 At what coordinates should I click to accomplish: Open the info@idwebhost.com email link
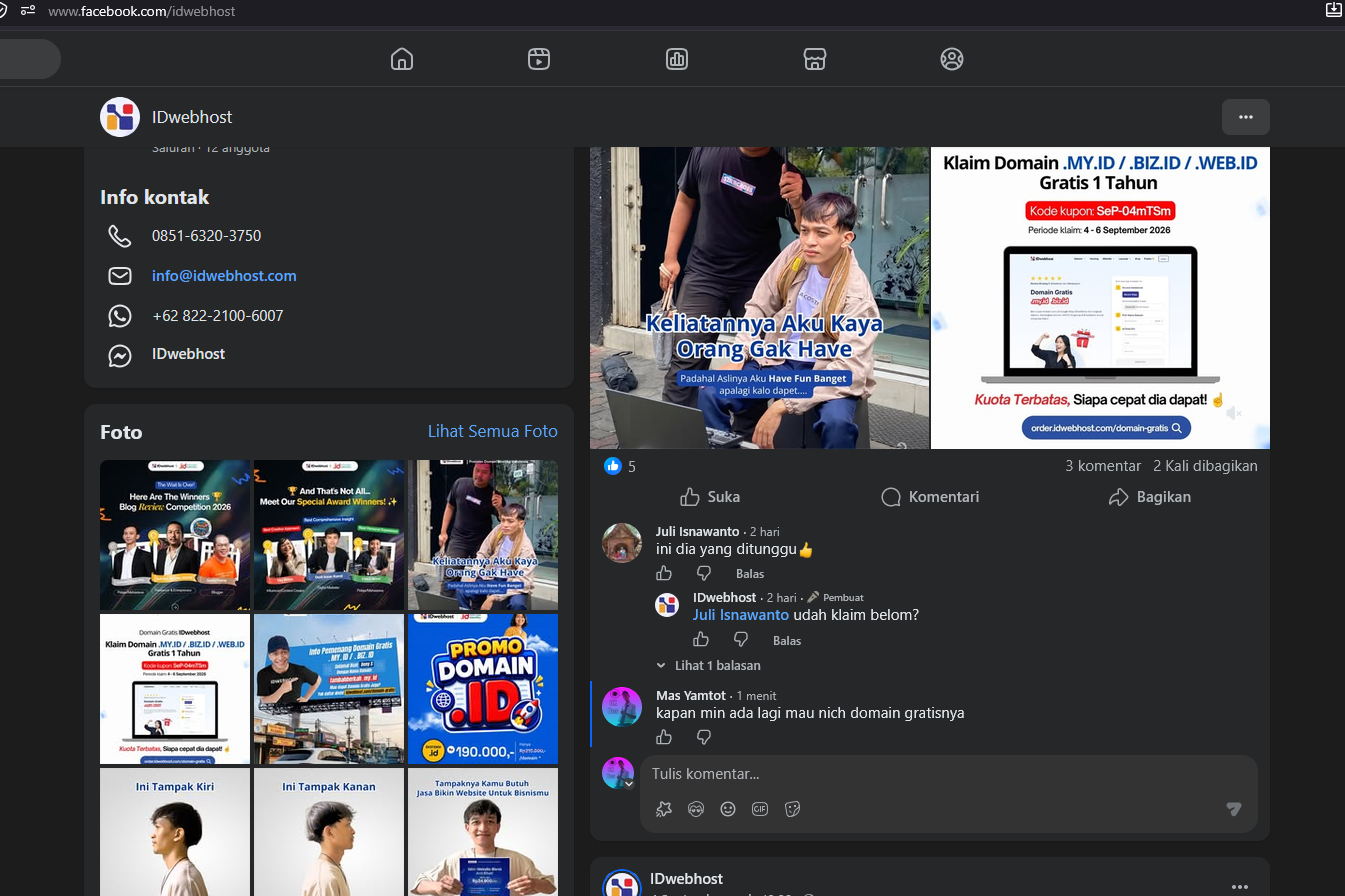[224, 276]
